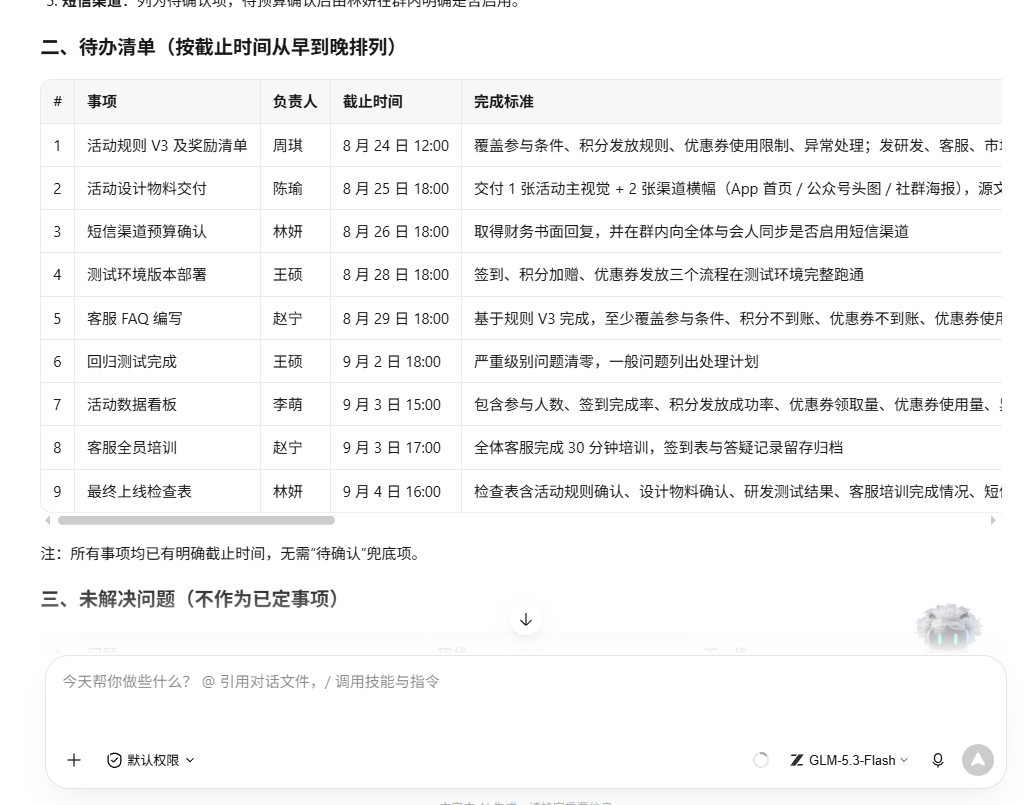Image resolution: width=1024 pixels, height=805 pixels.
Task: Click deadline 8 月 29 日 18:00
Action: 396,319
